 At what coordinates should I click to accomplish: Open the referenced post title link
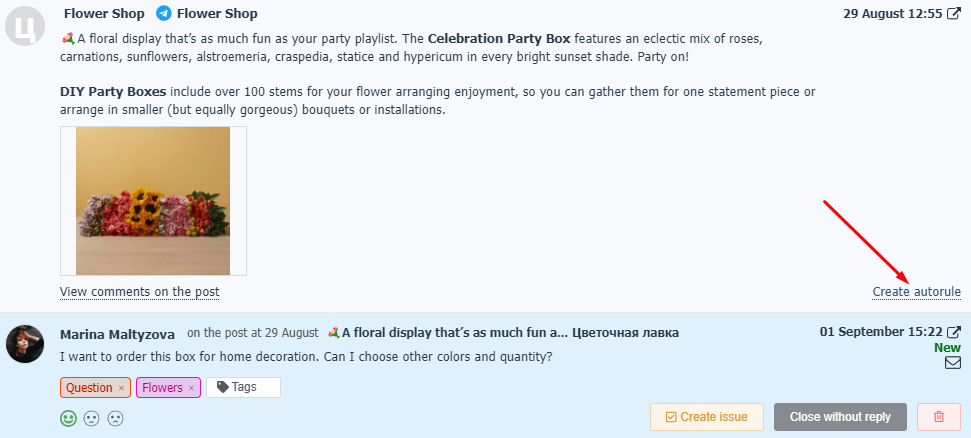[503, 333]
